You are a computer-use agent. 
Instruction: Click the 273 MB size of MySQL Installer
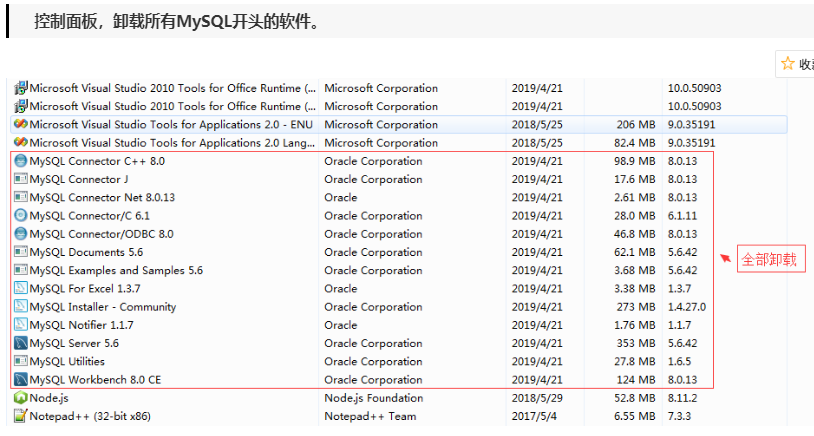click(x=636, y=306)
